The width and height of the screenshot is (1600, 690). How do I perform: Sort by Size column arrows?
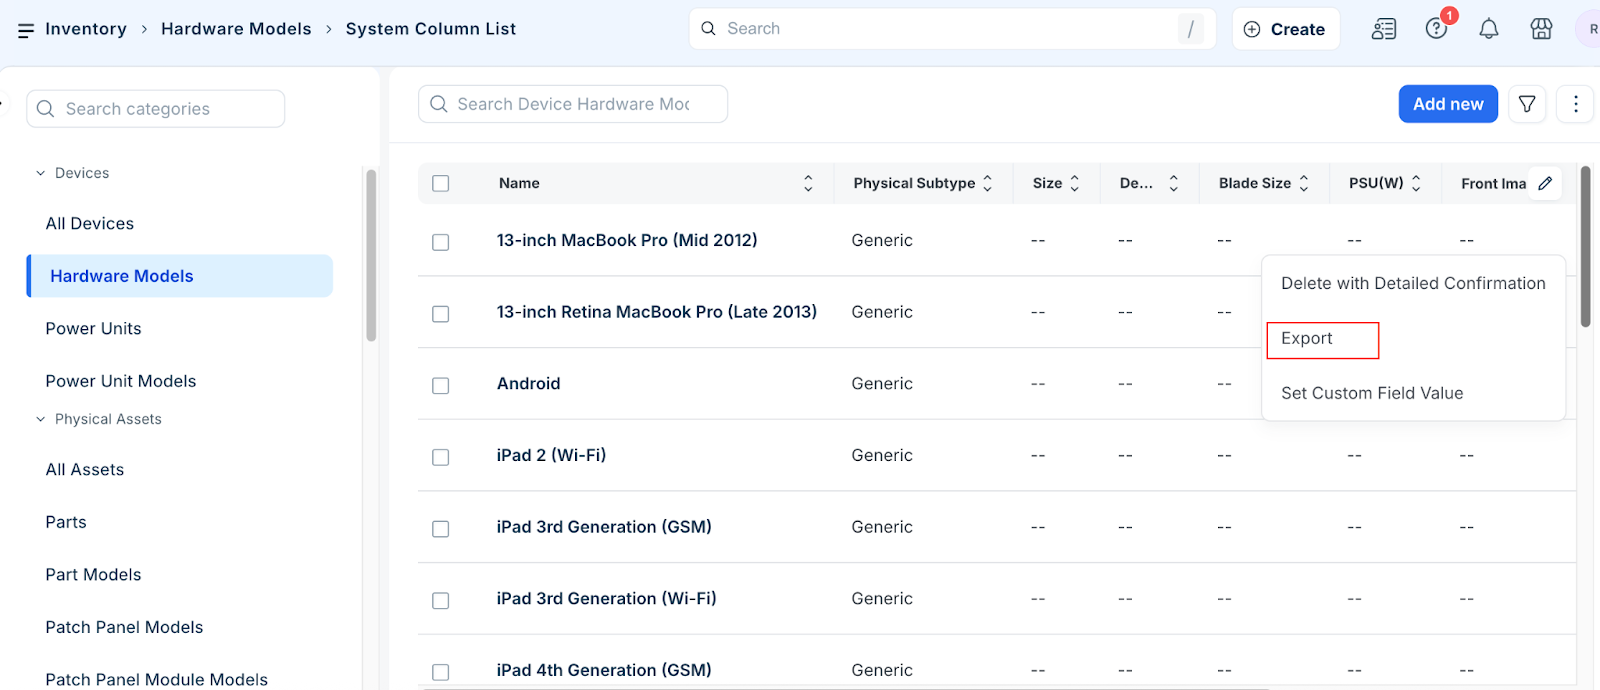(1075, 183)
